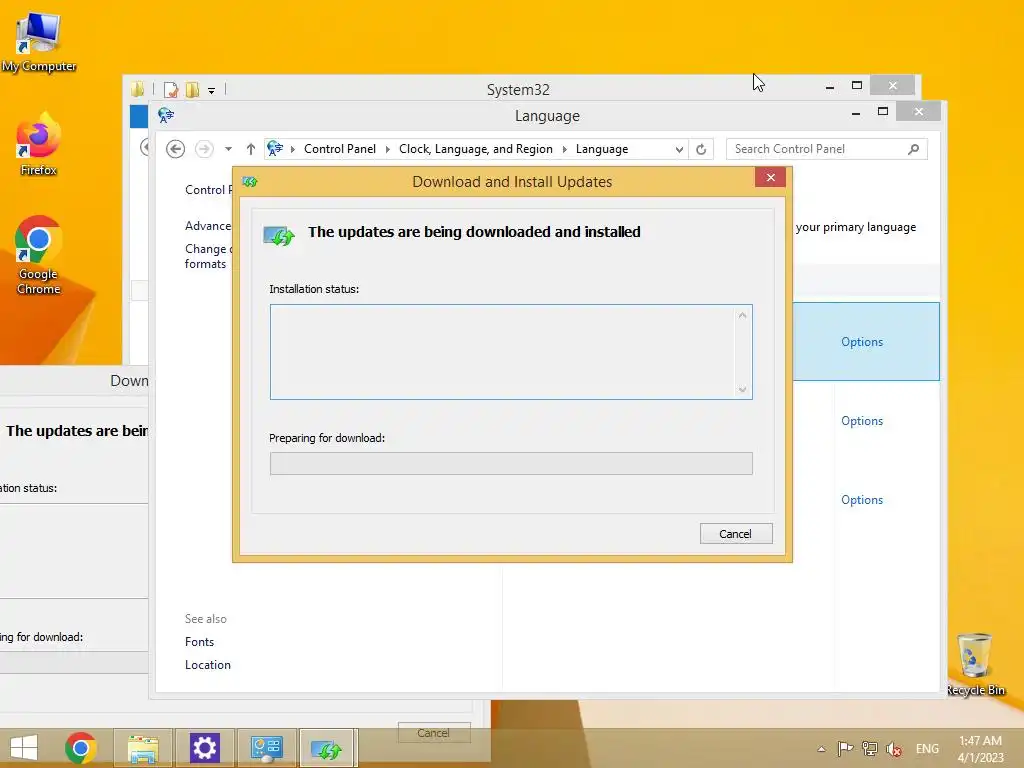
Task: Go up one level in Language window
Action: pyautogui.click(x=251, y=149)
